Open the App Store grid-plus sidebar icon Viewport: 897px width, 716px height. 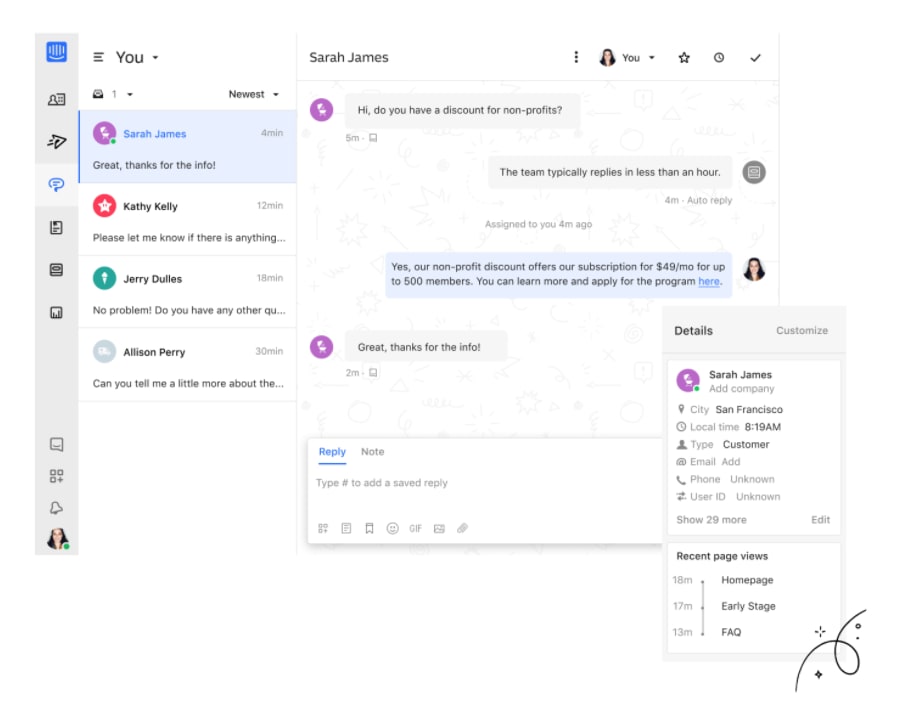click(56, 476)
